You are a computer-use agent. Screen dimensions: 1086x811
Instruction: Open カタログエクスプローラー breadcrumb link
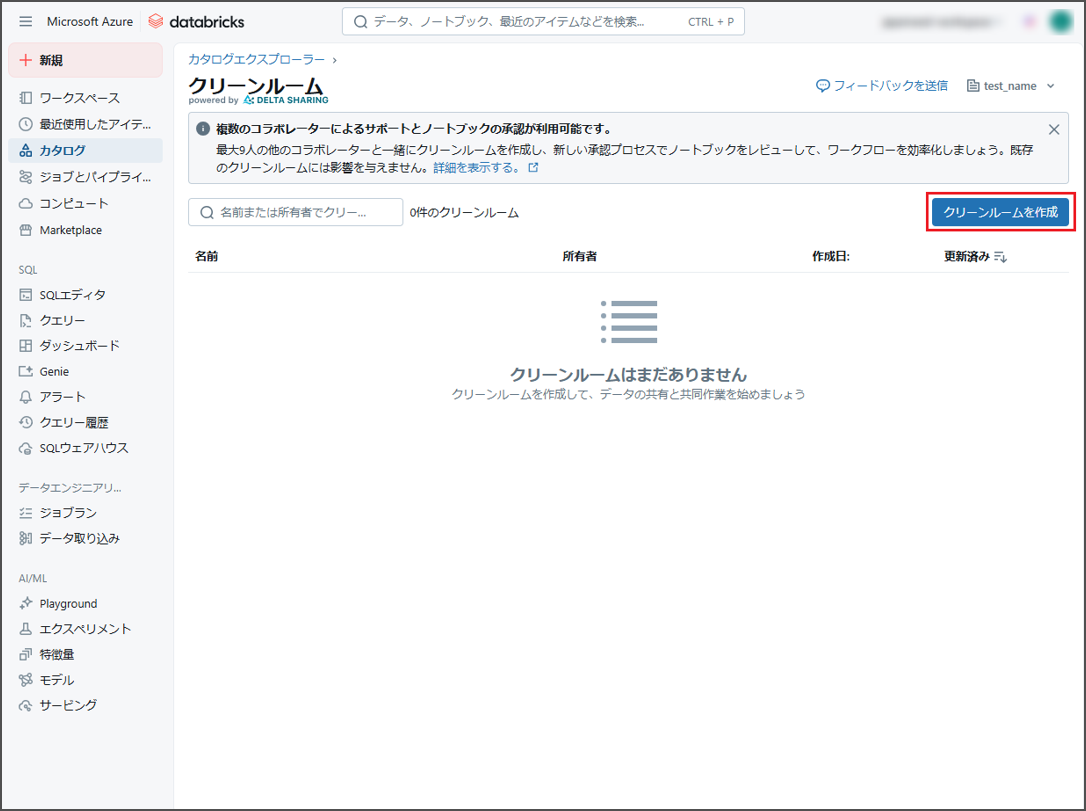pos(256,60)
